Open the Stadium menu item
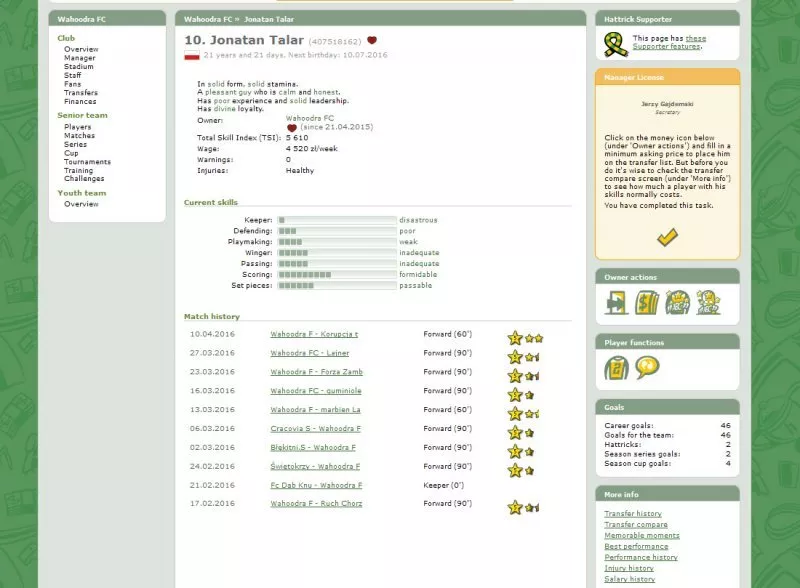The width and height of the screenshot is (800, 588). [x=80, y=66]
